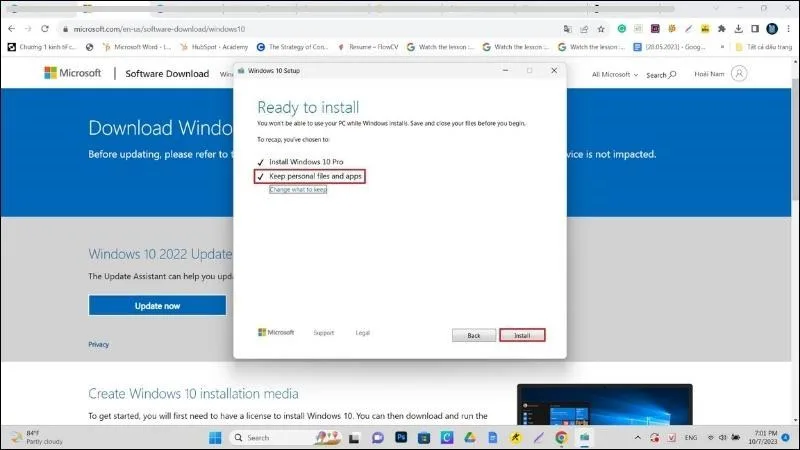Click the volume tray icon
The width and height of the screenshot is (800, 450).
[x=722, y=438]
